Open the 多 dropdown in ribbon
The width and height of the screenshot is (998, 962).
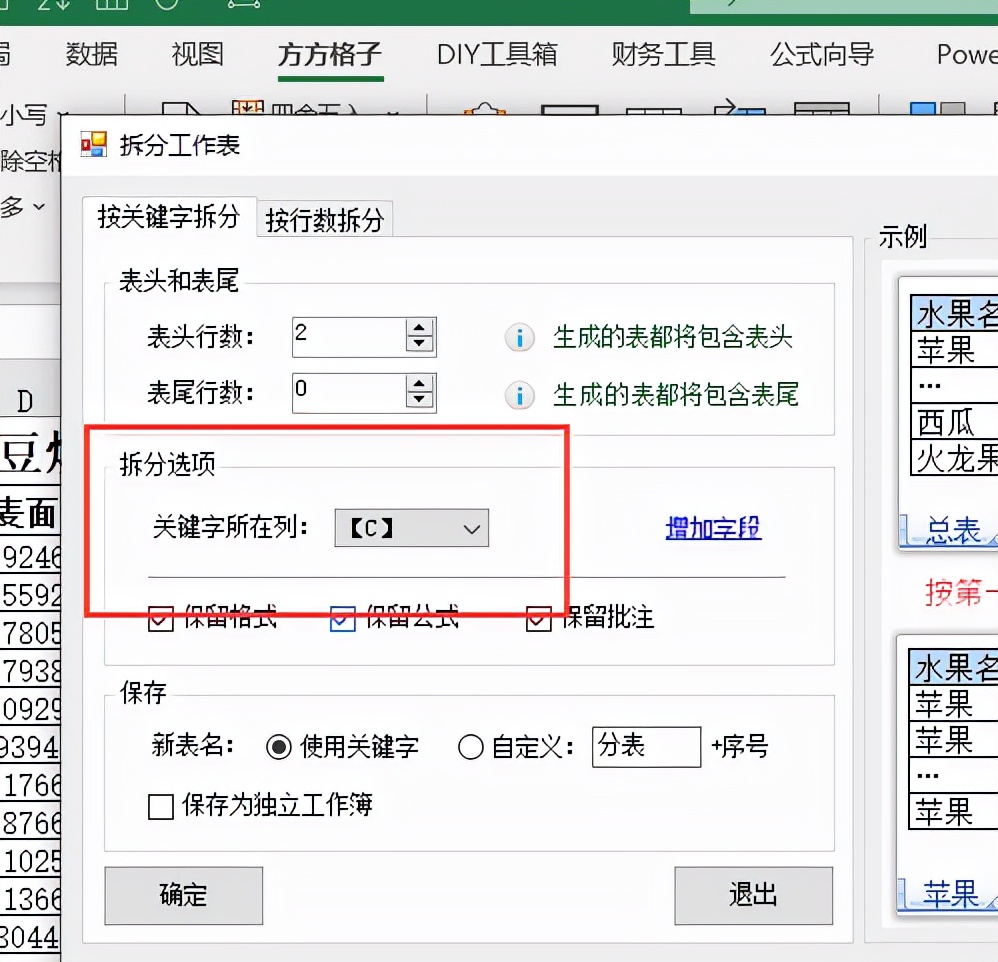coord(23,207)
